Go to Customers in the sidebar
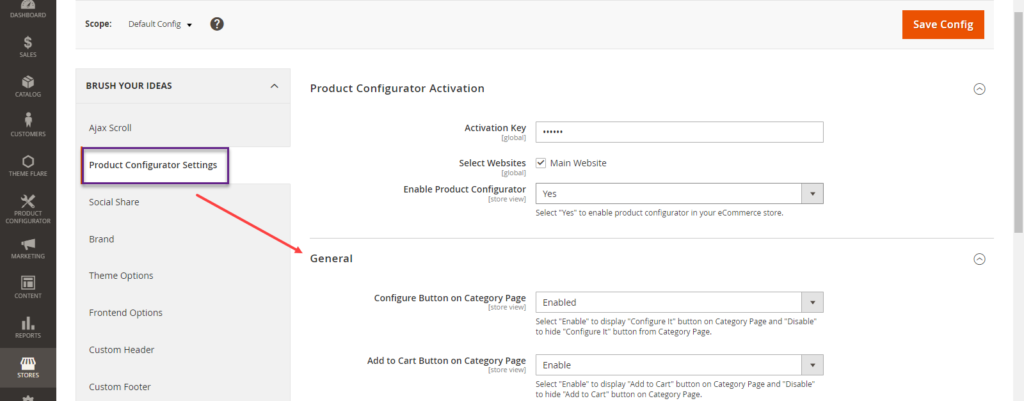The width and height of the screenshot is (1024, 401). click(28, 125)
